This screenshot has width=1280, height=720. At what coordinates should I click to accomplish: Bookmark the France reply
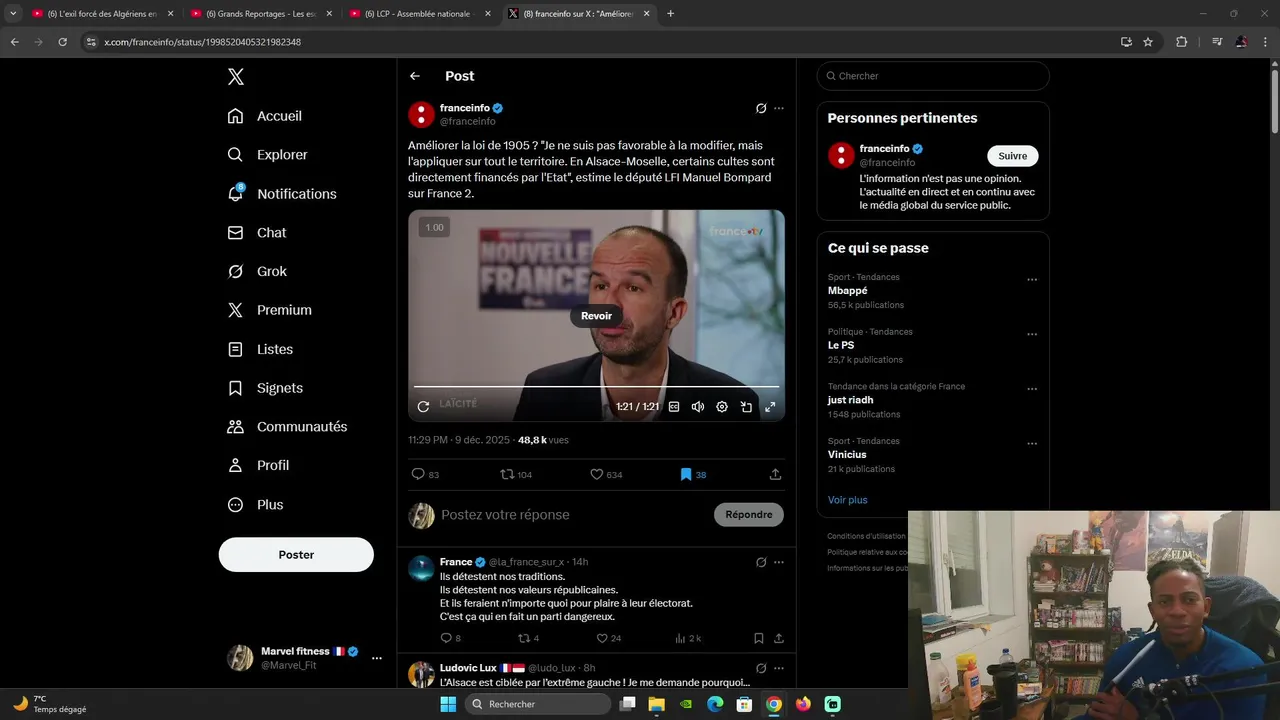pyautogui.click(x=759, y=638)
